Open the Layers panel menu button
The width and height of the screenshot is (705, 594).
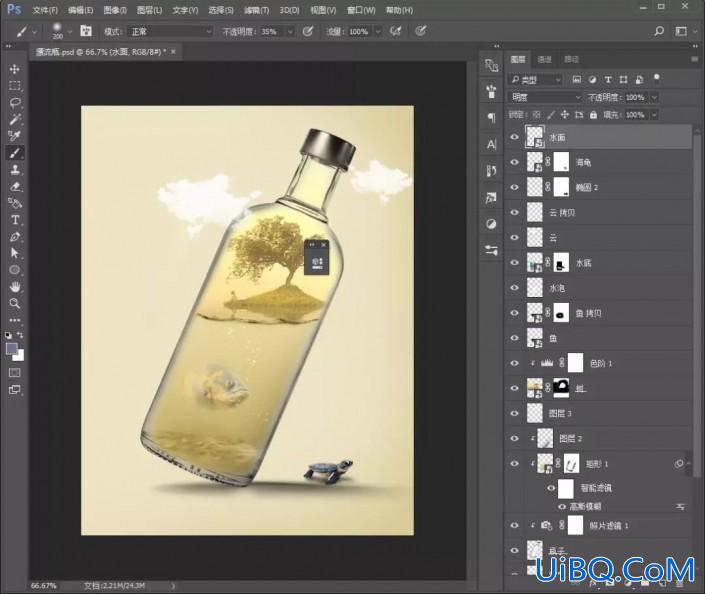694,59
